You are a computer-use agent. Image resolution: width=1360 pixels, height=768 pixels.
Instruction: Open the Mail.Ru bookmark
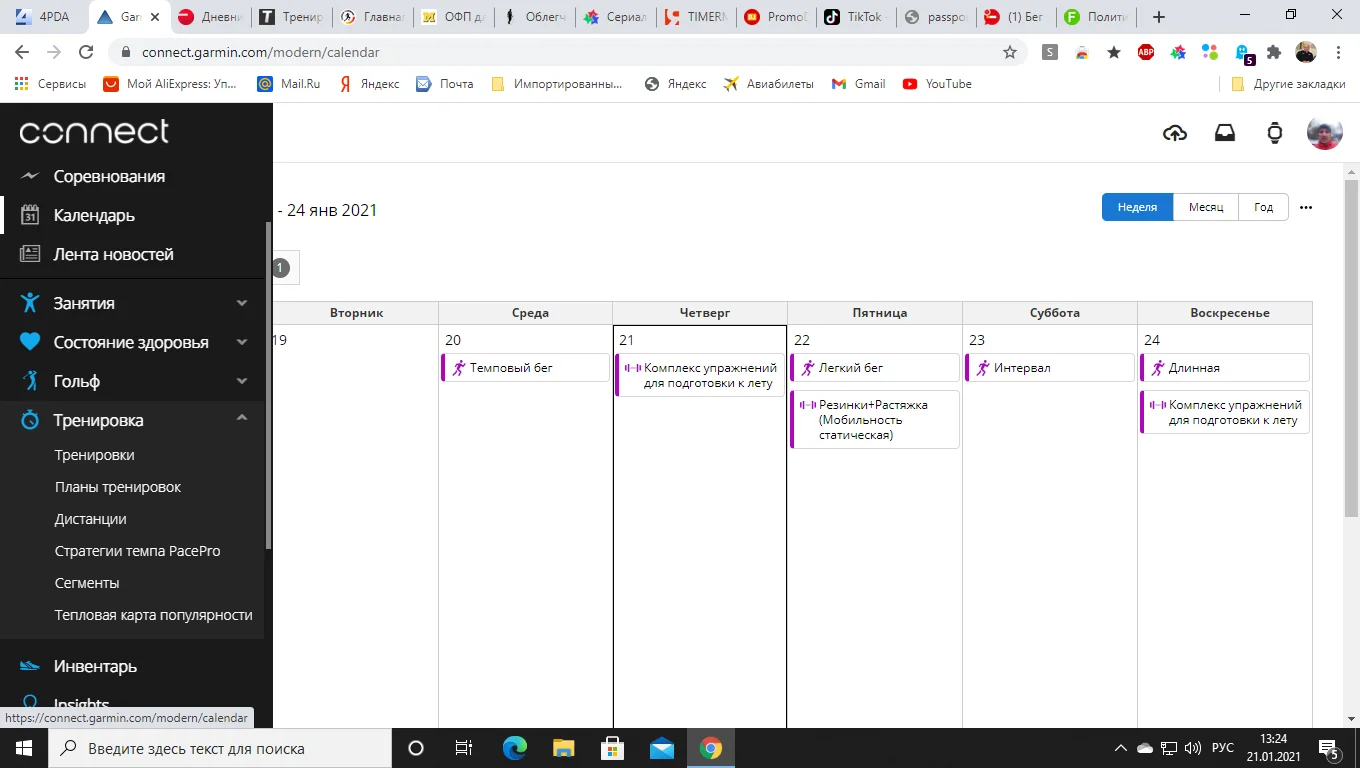(289, 84)
